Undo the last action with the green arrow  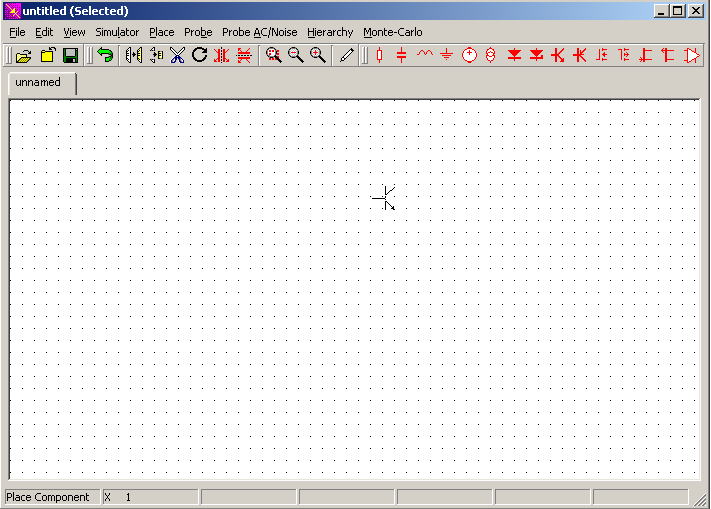pos(105,55)
